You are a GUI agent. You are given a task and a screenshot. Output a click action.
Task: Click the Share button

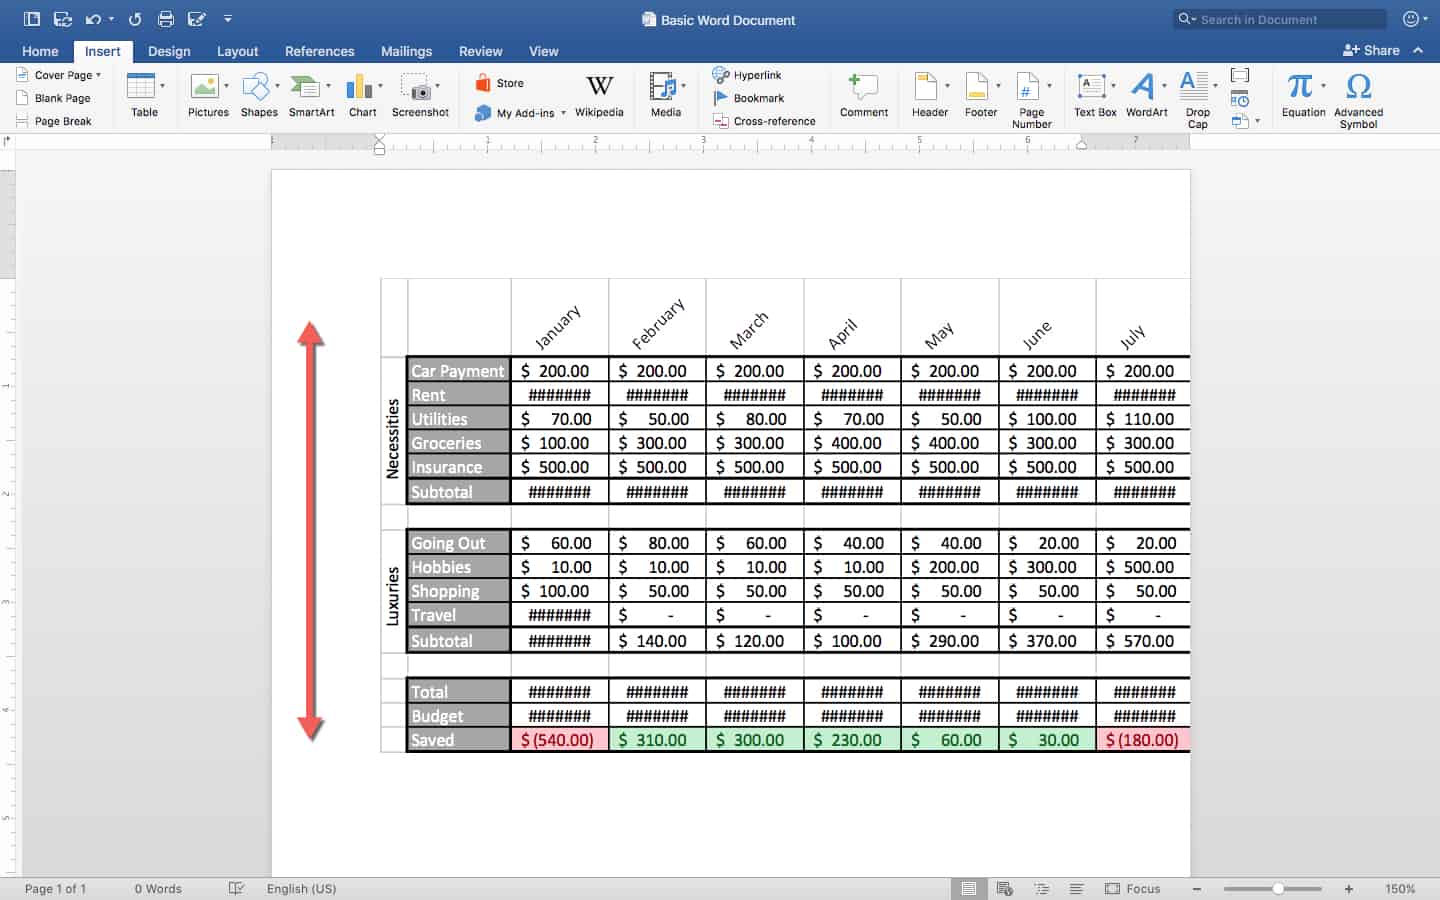tap(1371, 50)
